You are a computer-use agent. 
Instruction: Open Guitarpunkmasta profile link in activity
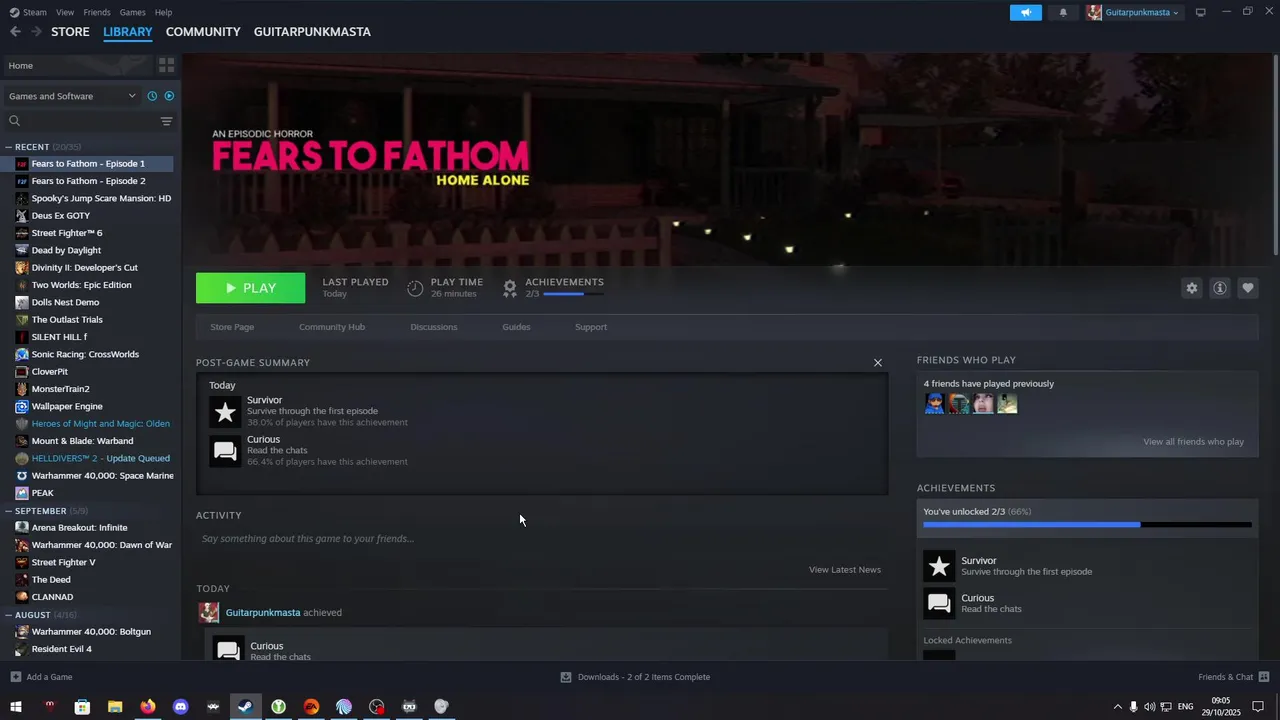click(x=263, y=613)
